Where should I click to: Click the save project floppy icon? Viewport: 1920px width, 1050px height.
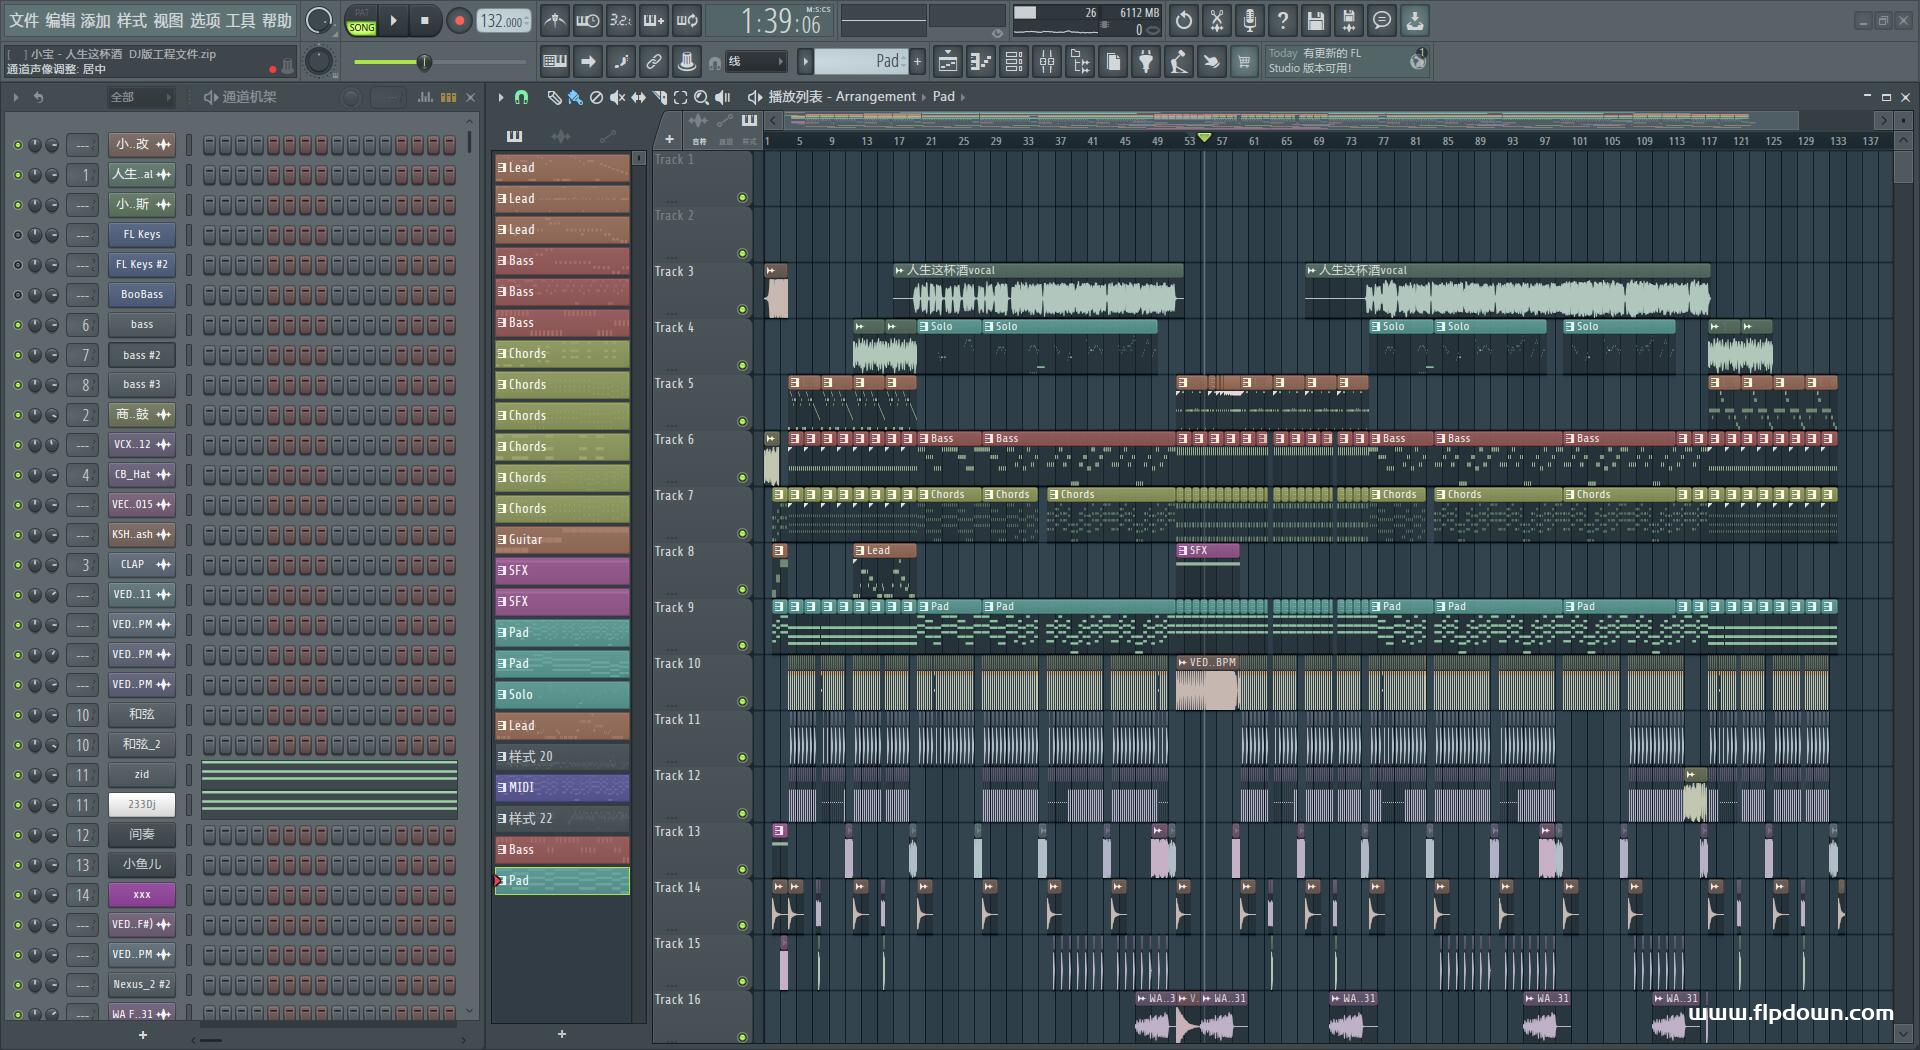tap(1315, 20)
